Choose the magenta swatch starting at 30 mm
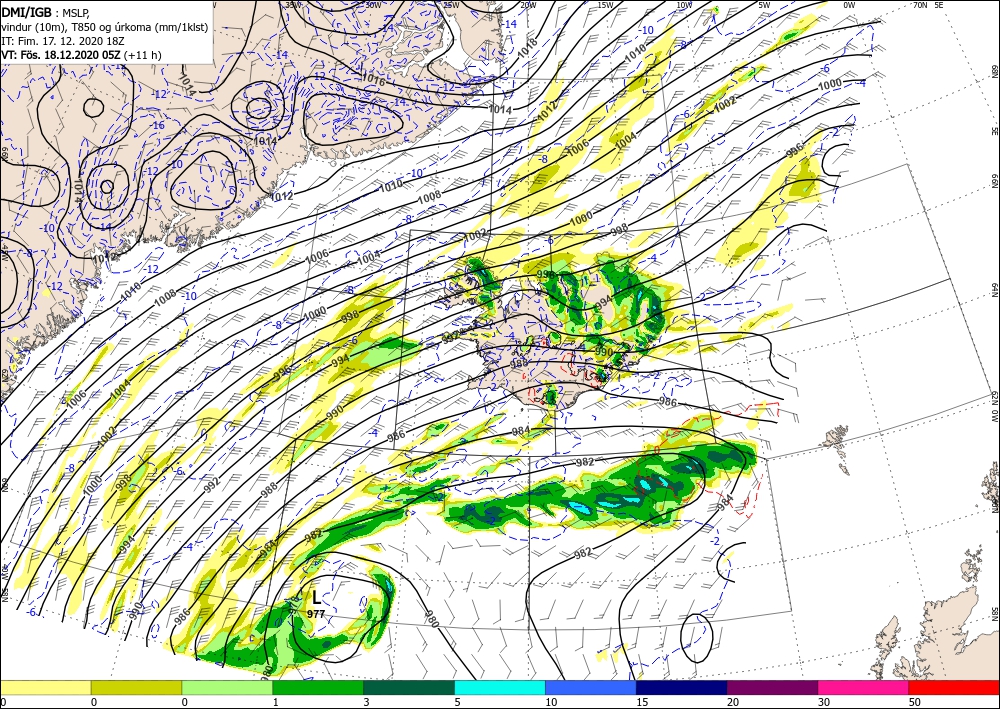Screen dimensions: 1000x709 coord(864,687)
